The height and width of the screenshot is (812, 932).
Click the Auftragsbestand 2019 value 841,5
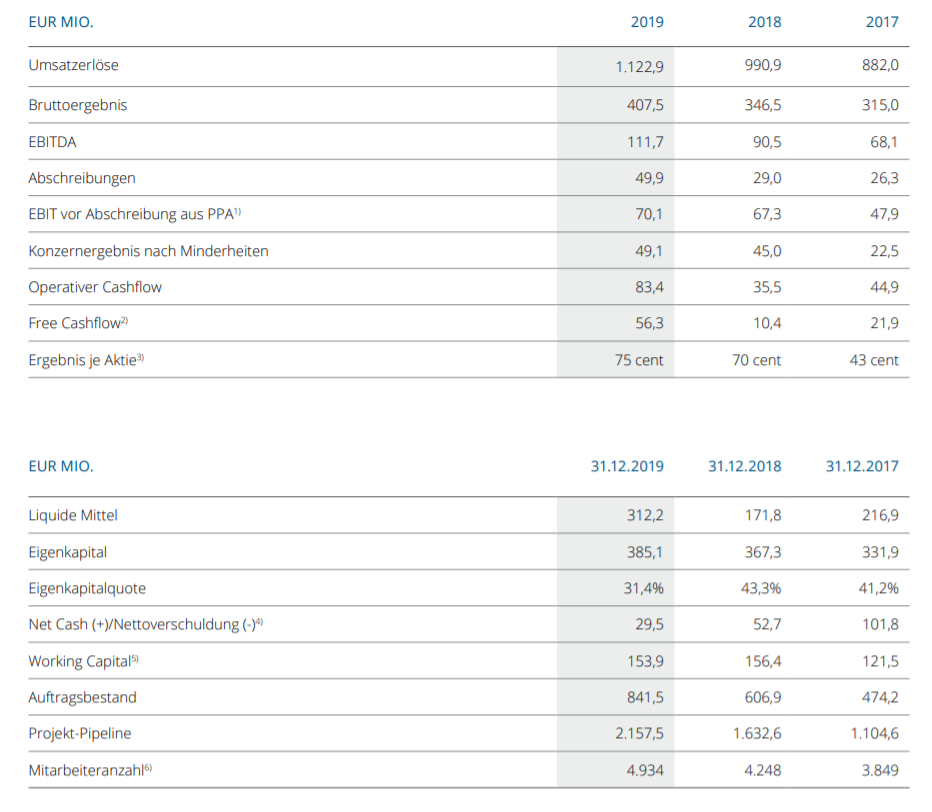644,697
